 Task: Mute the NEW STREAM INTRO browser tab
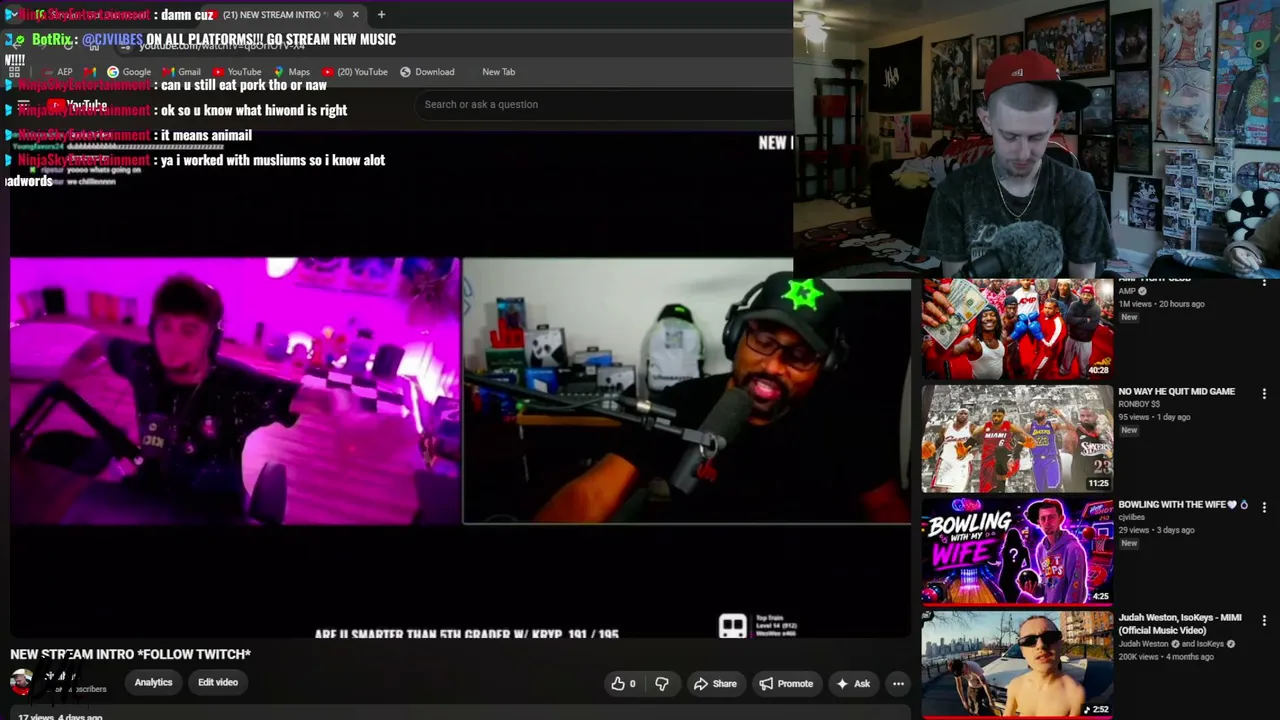click(338, 15)
